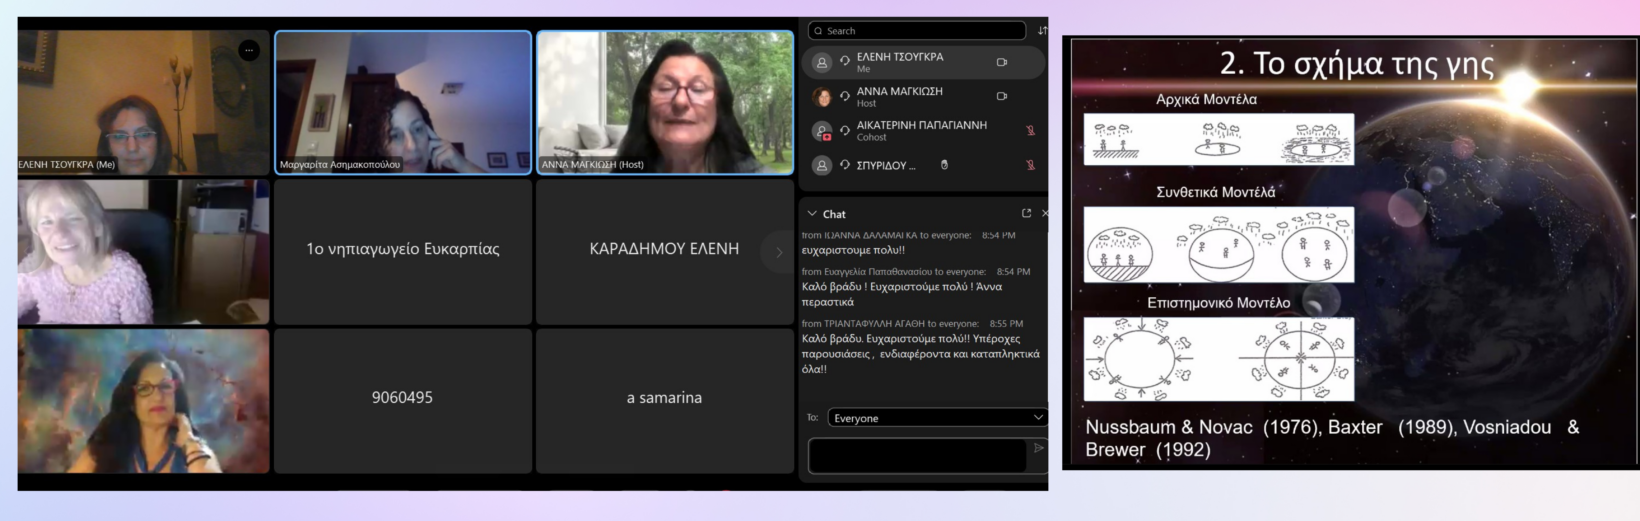Screen dimensions: 1640x521
Task: Click the camera icon next to ΕΛΕΝΗ ΤΣΟΥΓΚΡΑ
Action: tap(1001, 62)
